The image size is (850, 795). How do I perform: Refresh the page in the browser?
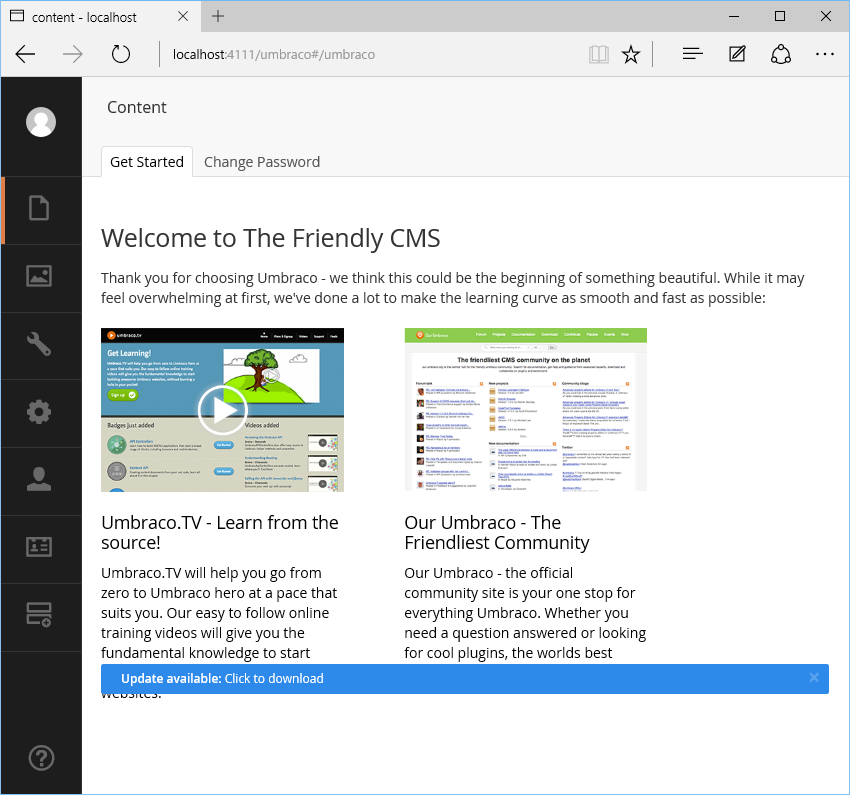pos(120,54)
